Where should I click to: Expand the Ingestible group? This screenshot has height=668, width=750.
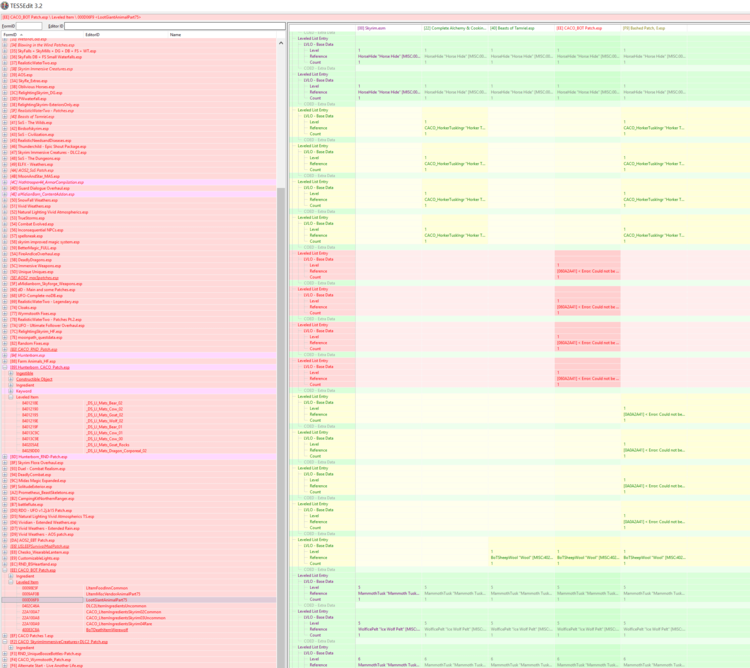point(11,373)
